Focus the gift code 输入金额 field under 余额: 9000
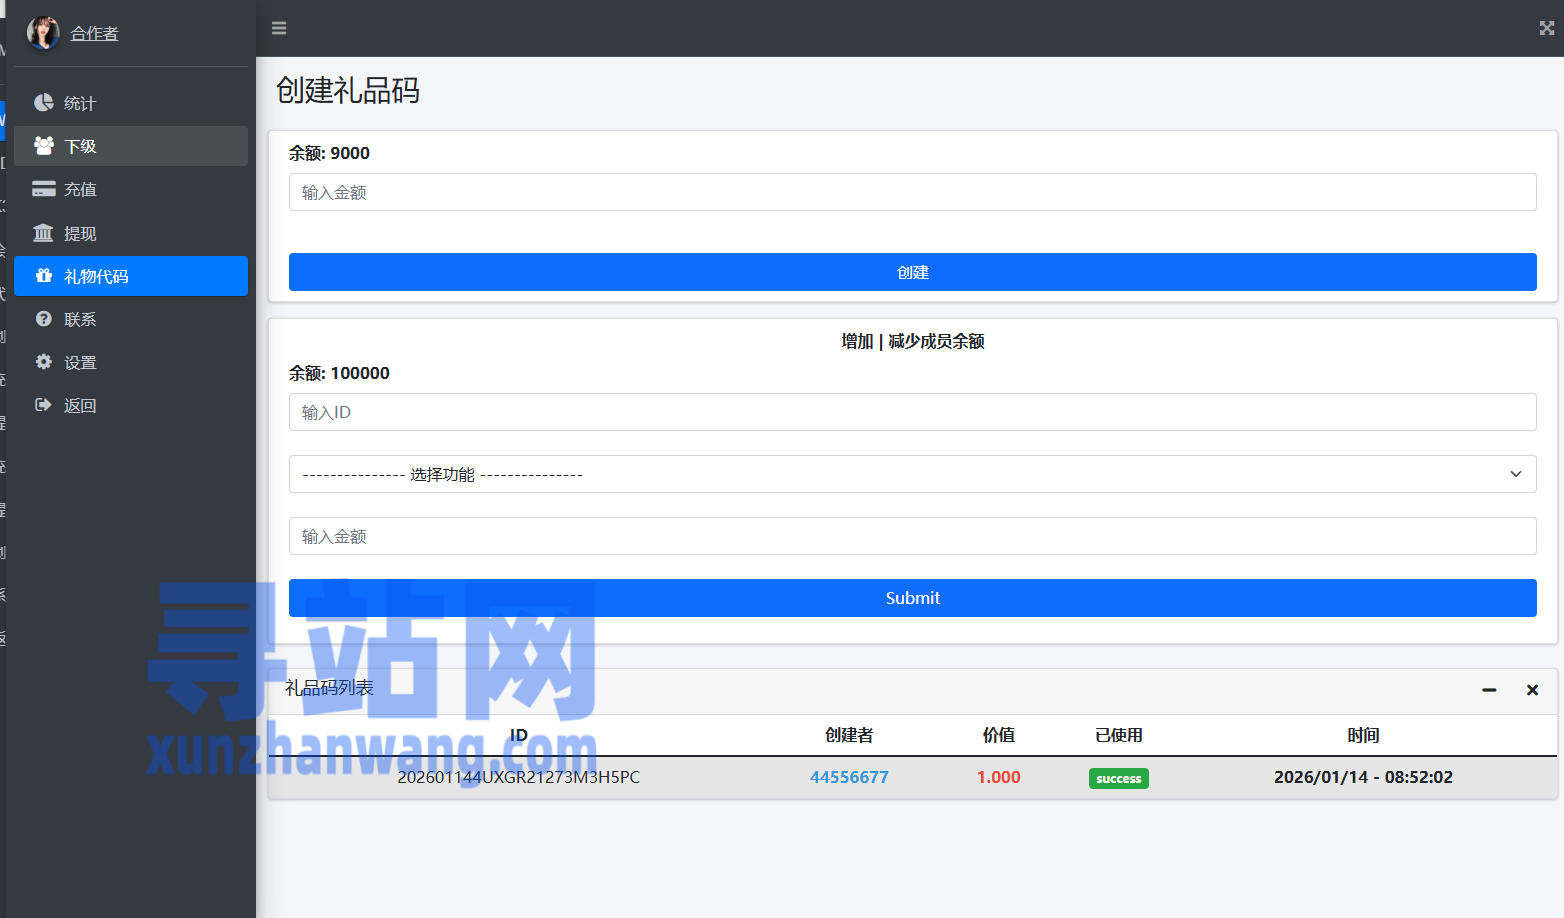 [912, 192]
